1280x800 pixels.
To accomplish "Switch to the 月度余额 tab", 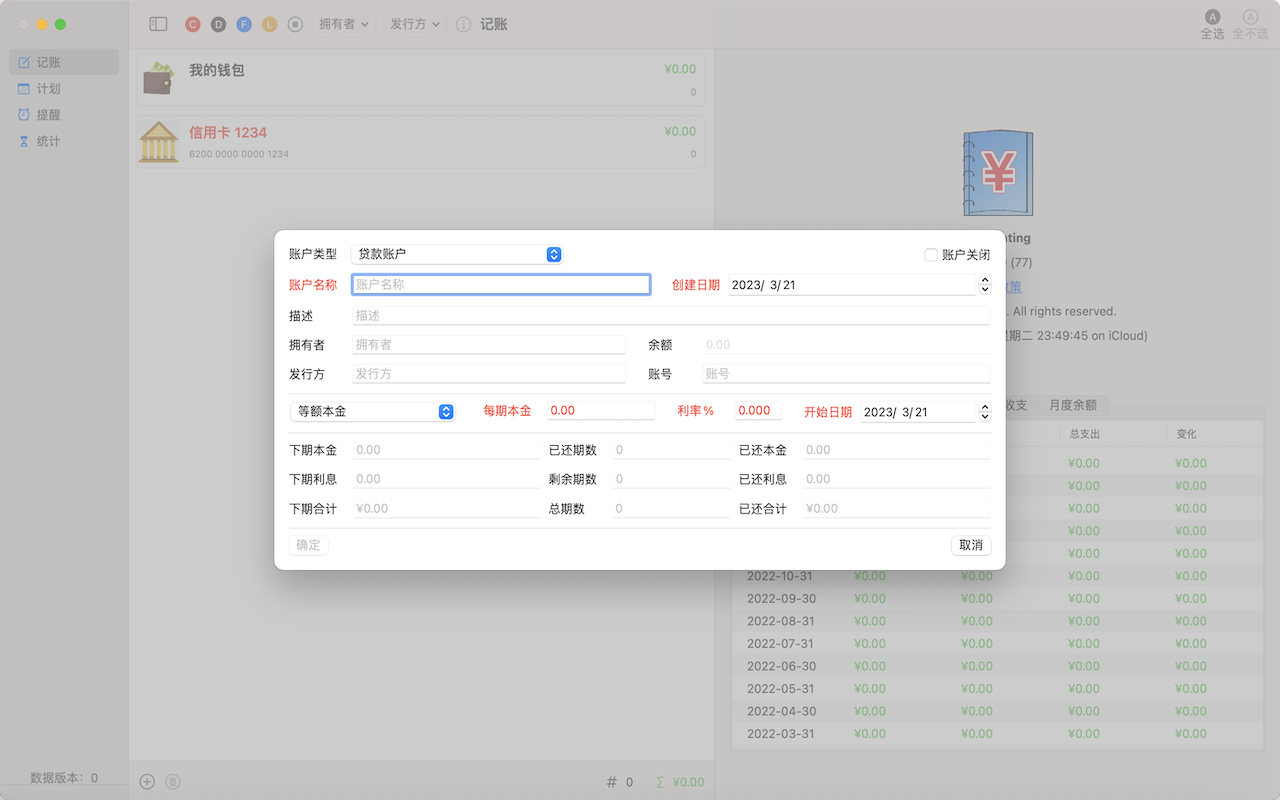I will [1073, 405].
